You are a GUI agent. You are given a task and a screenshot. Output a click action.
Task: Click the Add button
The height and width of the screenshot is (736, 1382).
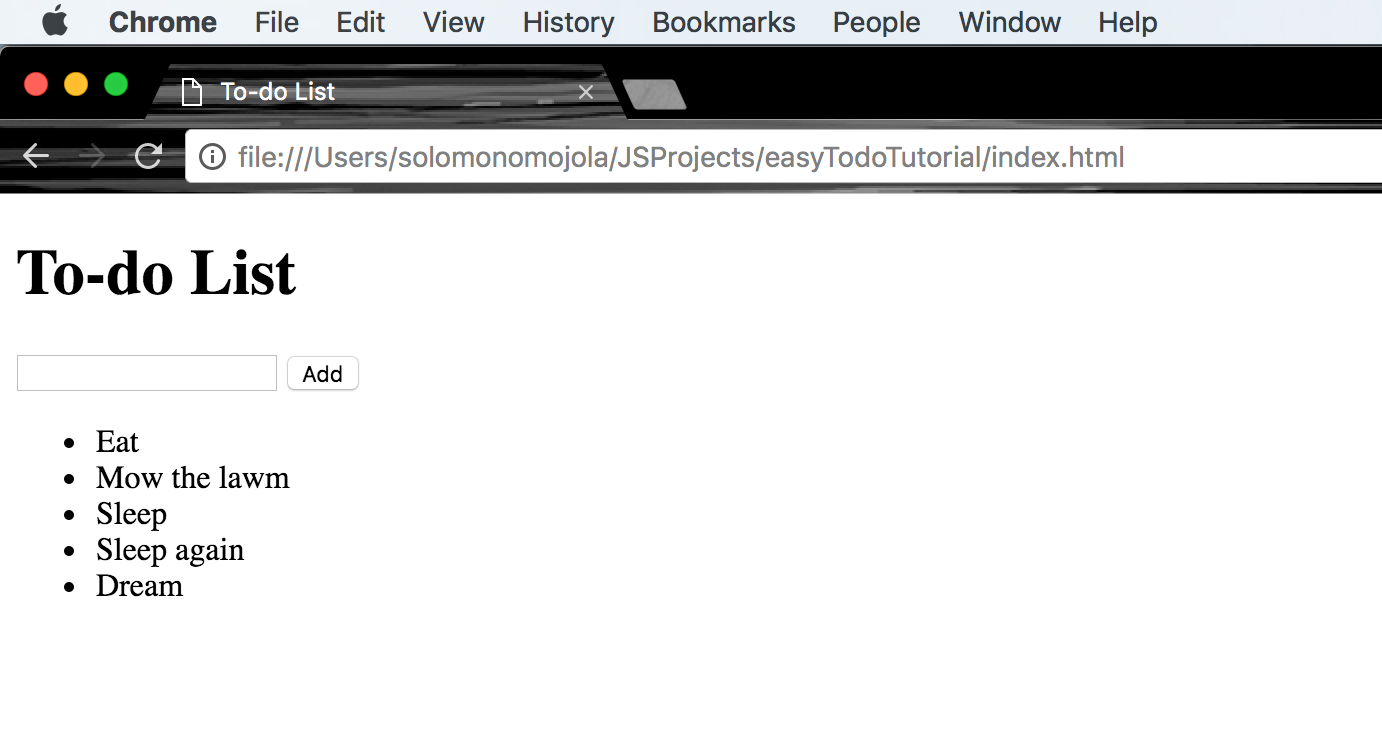322,373
